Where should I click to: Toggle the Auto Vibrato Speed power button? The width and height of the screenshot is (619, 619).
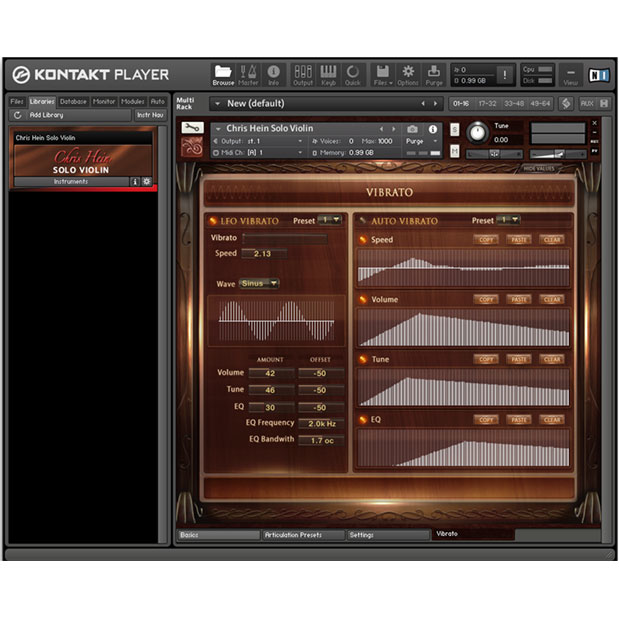point(364,240)
